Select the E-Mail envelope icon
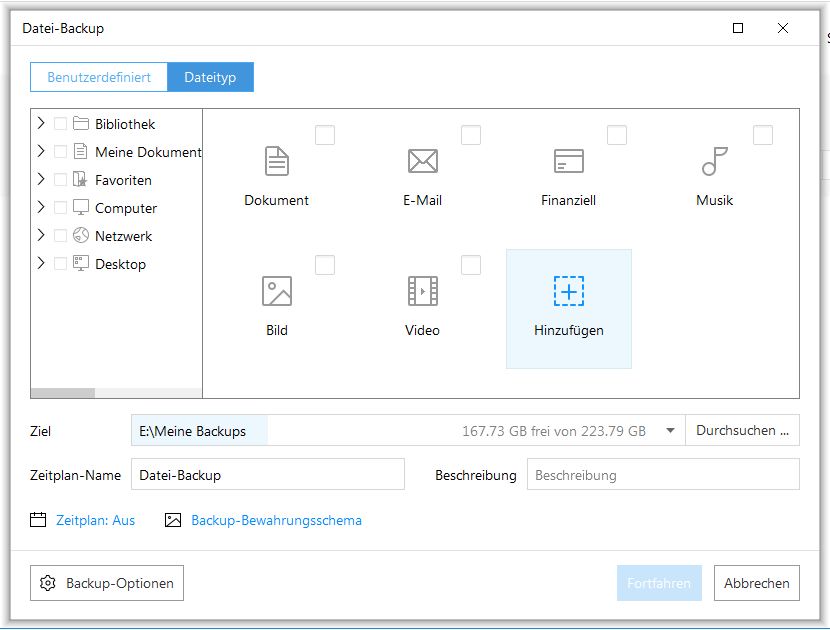The width and height of the screenshot is (830, 630). tap(423, 161)
